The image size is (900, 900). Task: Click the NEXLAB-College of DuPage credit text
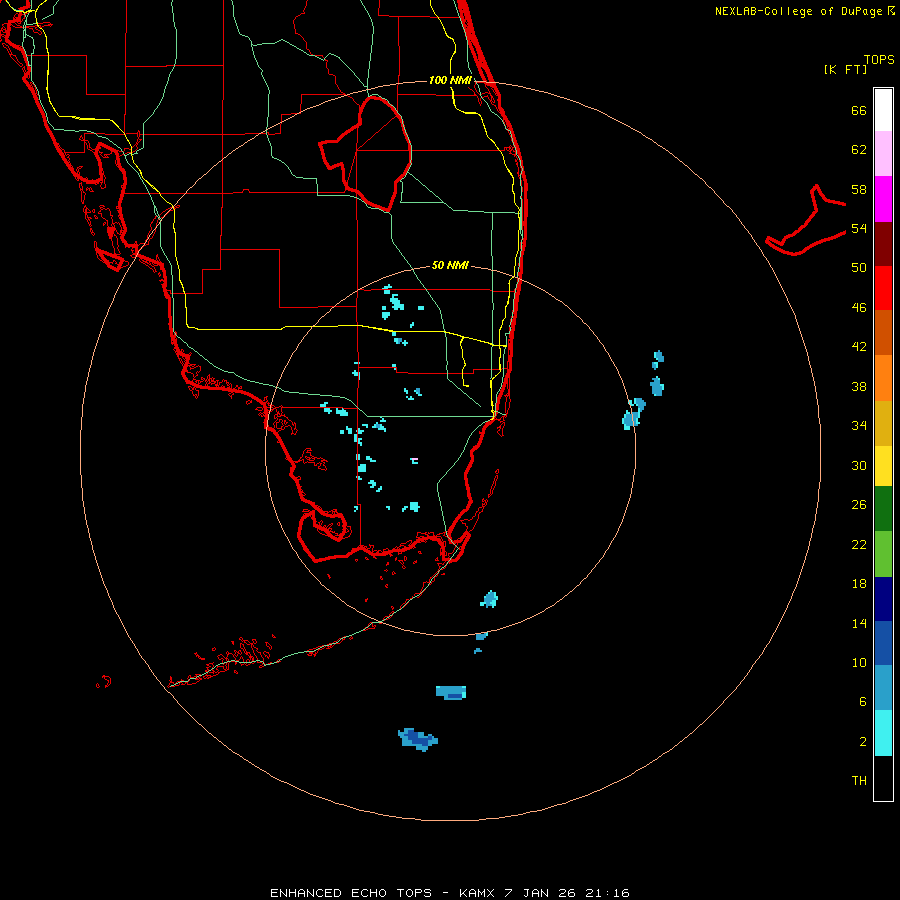[x=798, y=11]
